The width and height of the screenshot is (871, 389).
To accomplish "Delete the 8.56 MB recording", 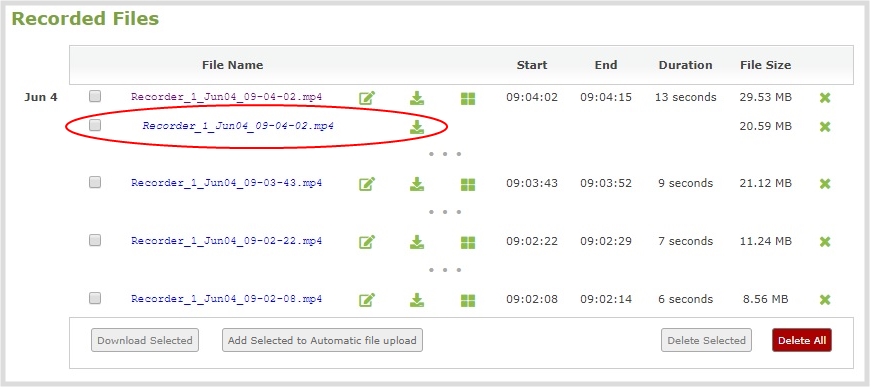I will coord(825,300).
